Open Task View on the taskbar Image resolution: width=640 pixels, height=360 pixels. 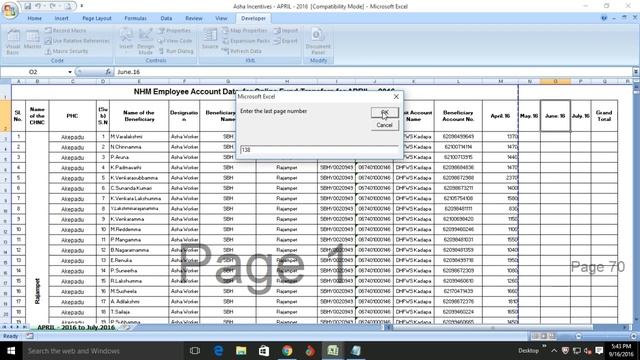pyautogui.click(x=195, y=351)
